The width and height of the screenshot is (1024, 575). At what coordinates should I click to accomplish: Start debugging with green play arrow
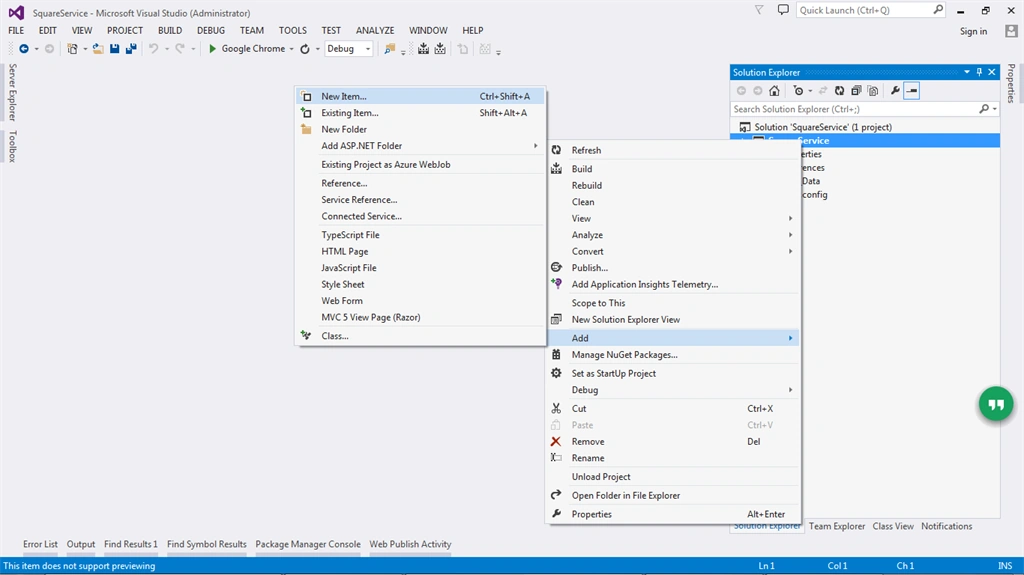212,49
